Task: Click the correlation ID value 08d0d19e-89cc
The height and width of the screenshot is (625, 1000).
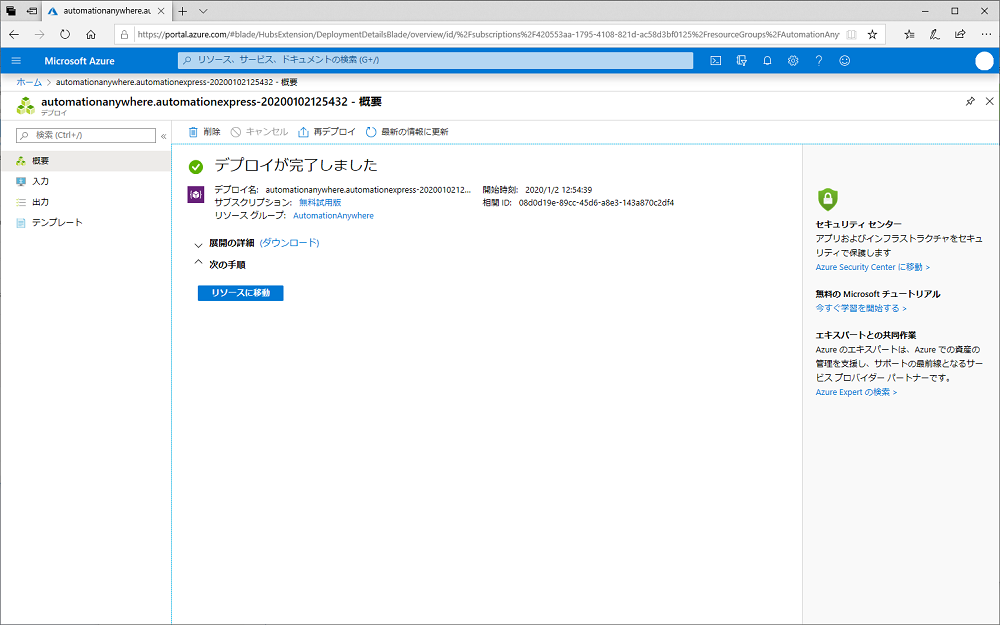Action: pos(596,203)
